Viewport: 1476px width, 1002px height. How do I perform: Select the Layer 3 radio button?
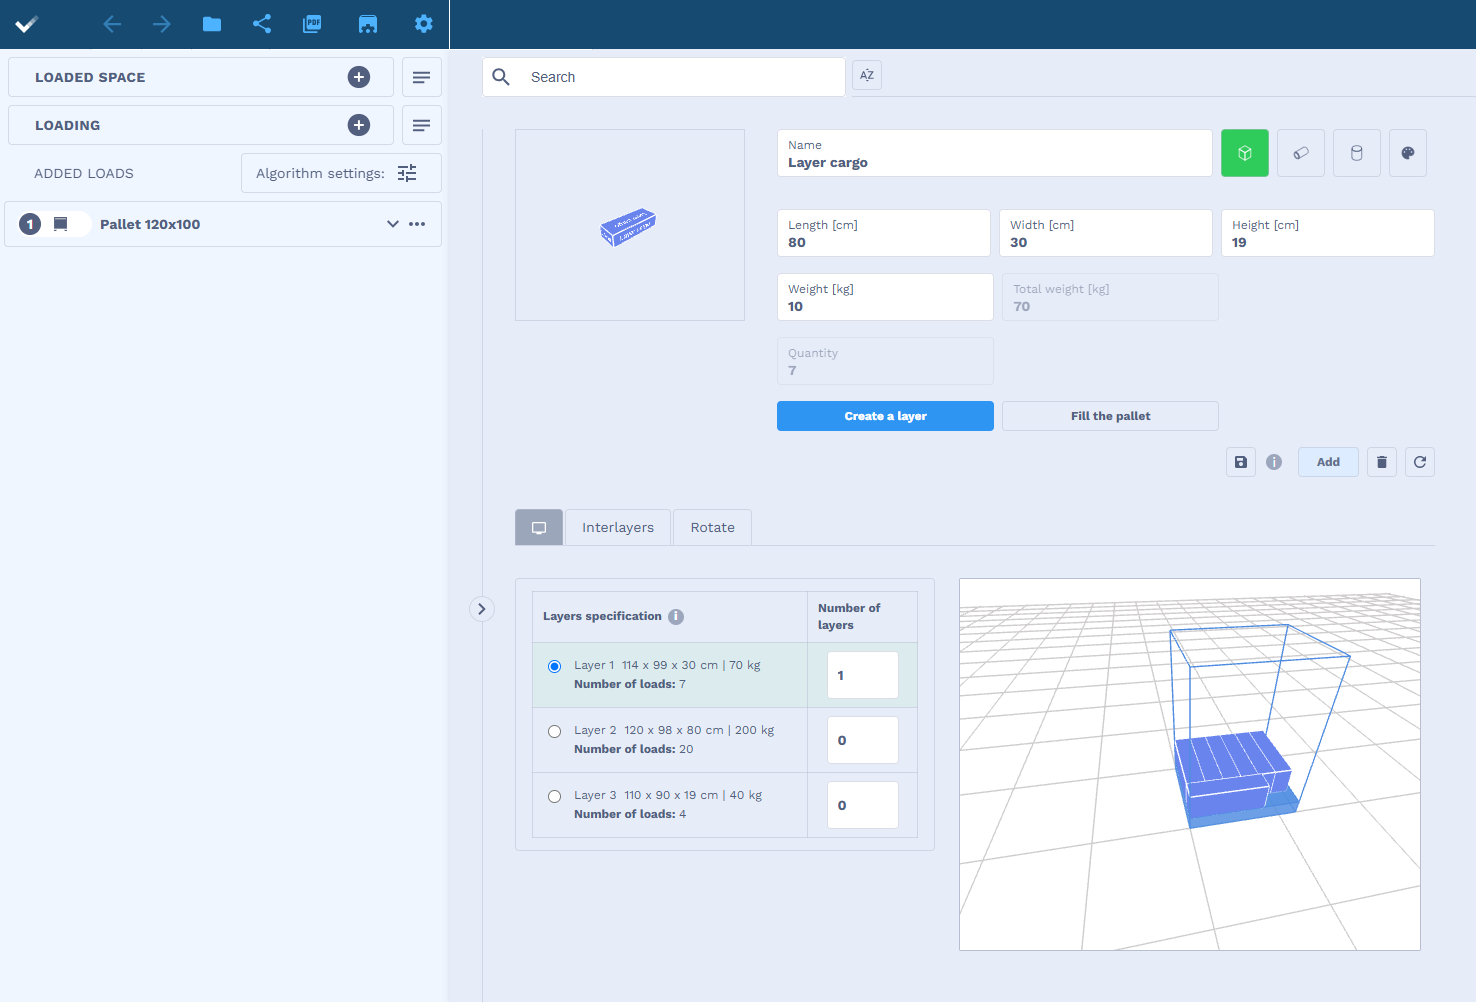(x=554, y=796)
